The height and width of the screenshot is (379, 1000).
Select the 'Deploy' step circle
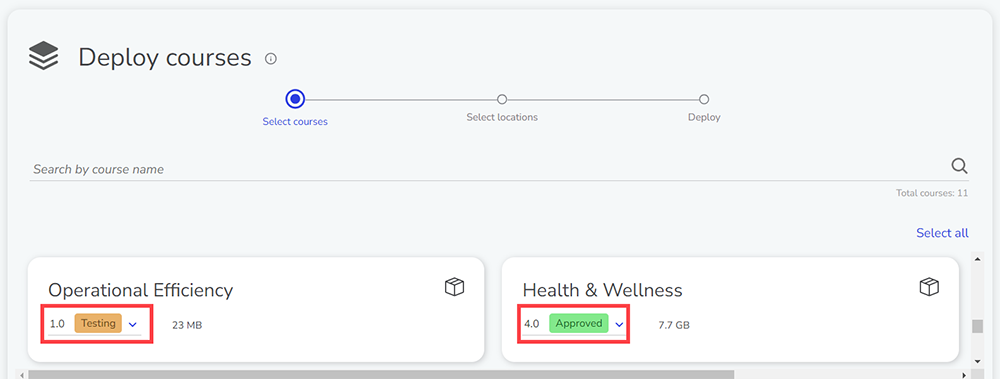click(704, 100)
